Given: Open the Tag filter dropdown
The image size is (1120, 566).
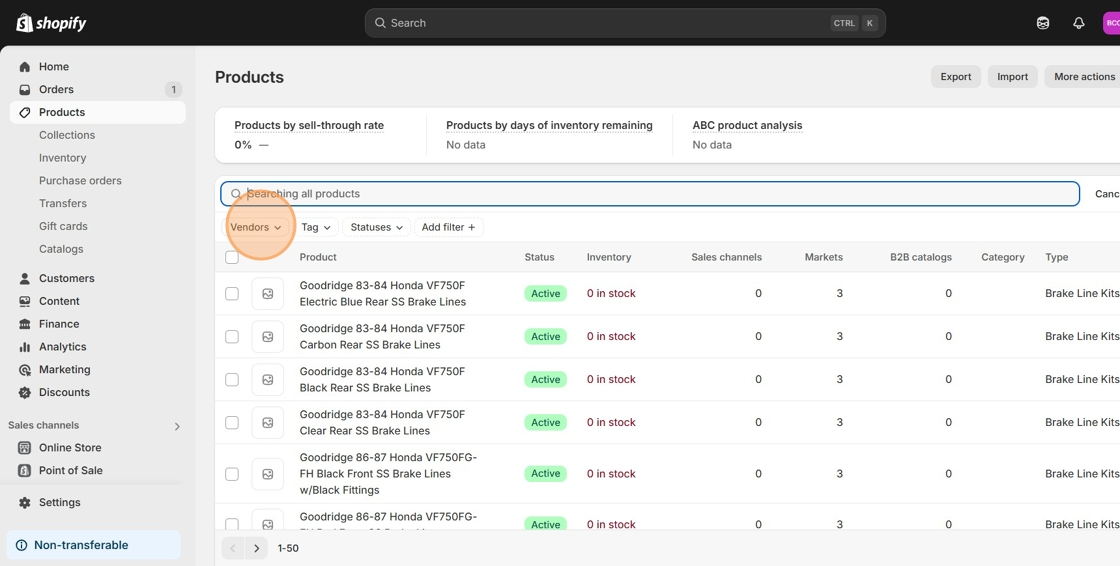Looking at the screenshot, I should (316, 227).
